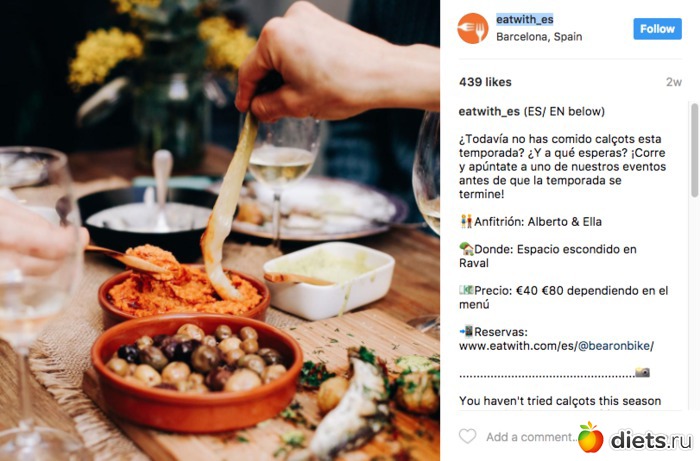Like the post with the heart icon
This screenshot has width=700, height=461.
(x=467, y=436)
